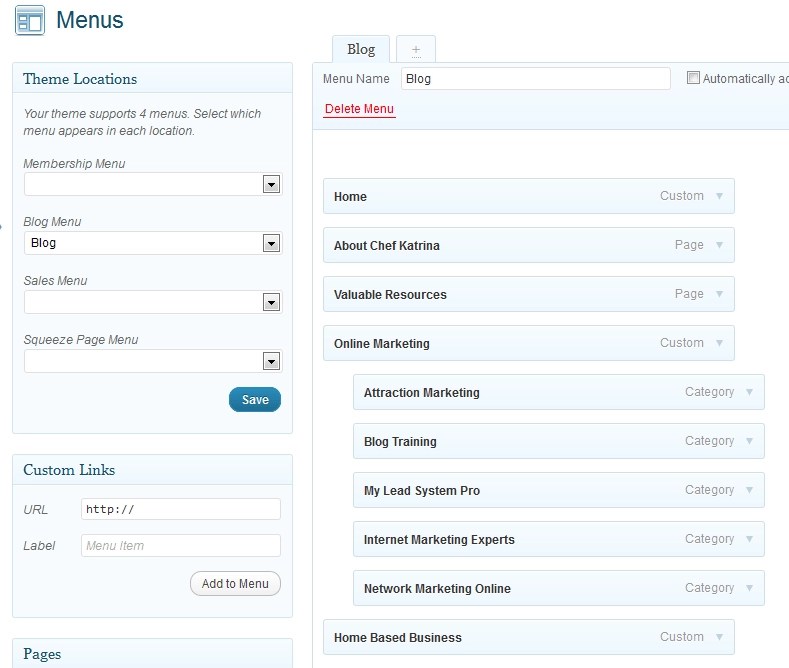Screen dimensions: 789x668
Task: Select Blog Training item title
Action: click(x=400, y=442)
